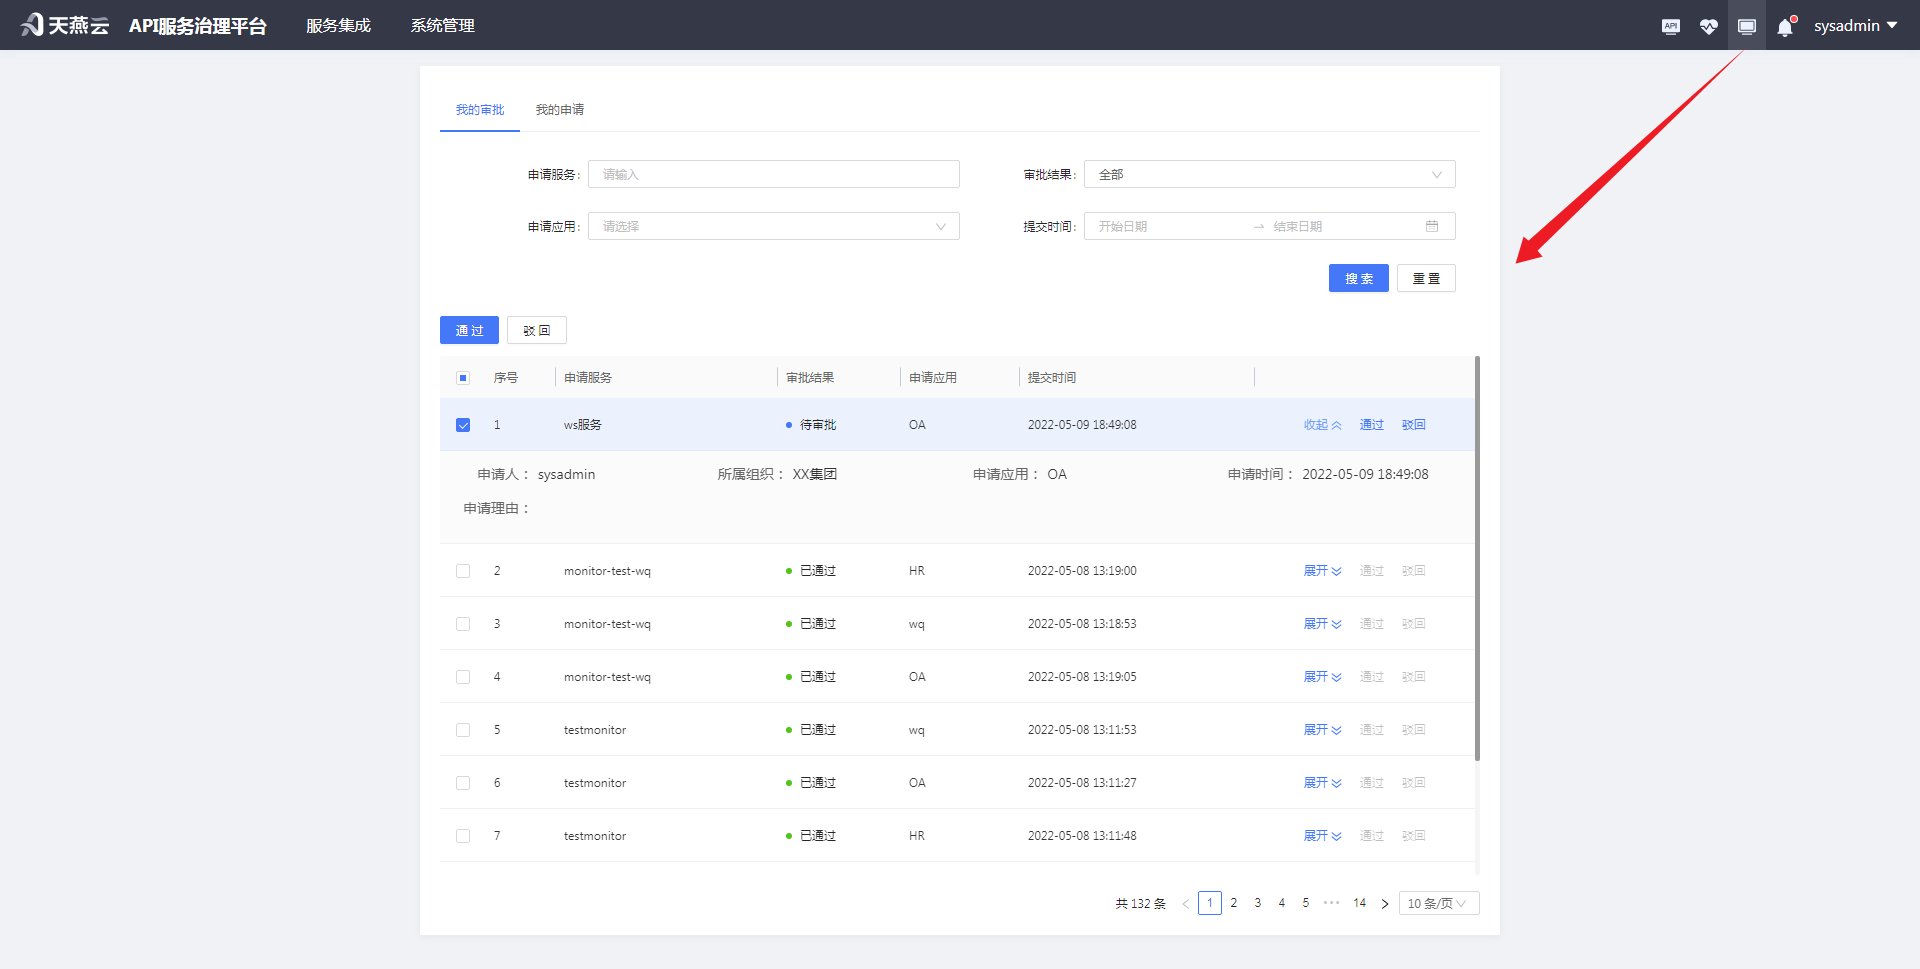Expand details for row 2 monitor-test-wq
1920x969 pixels.
point(1322,570)
